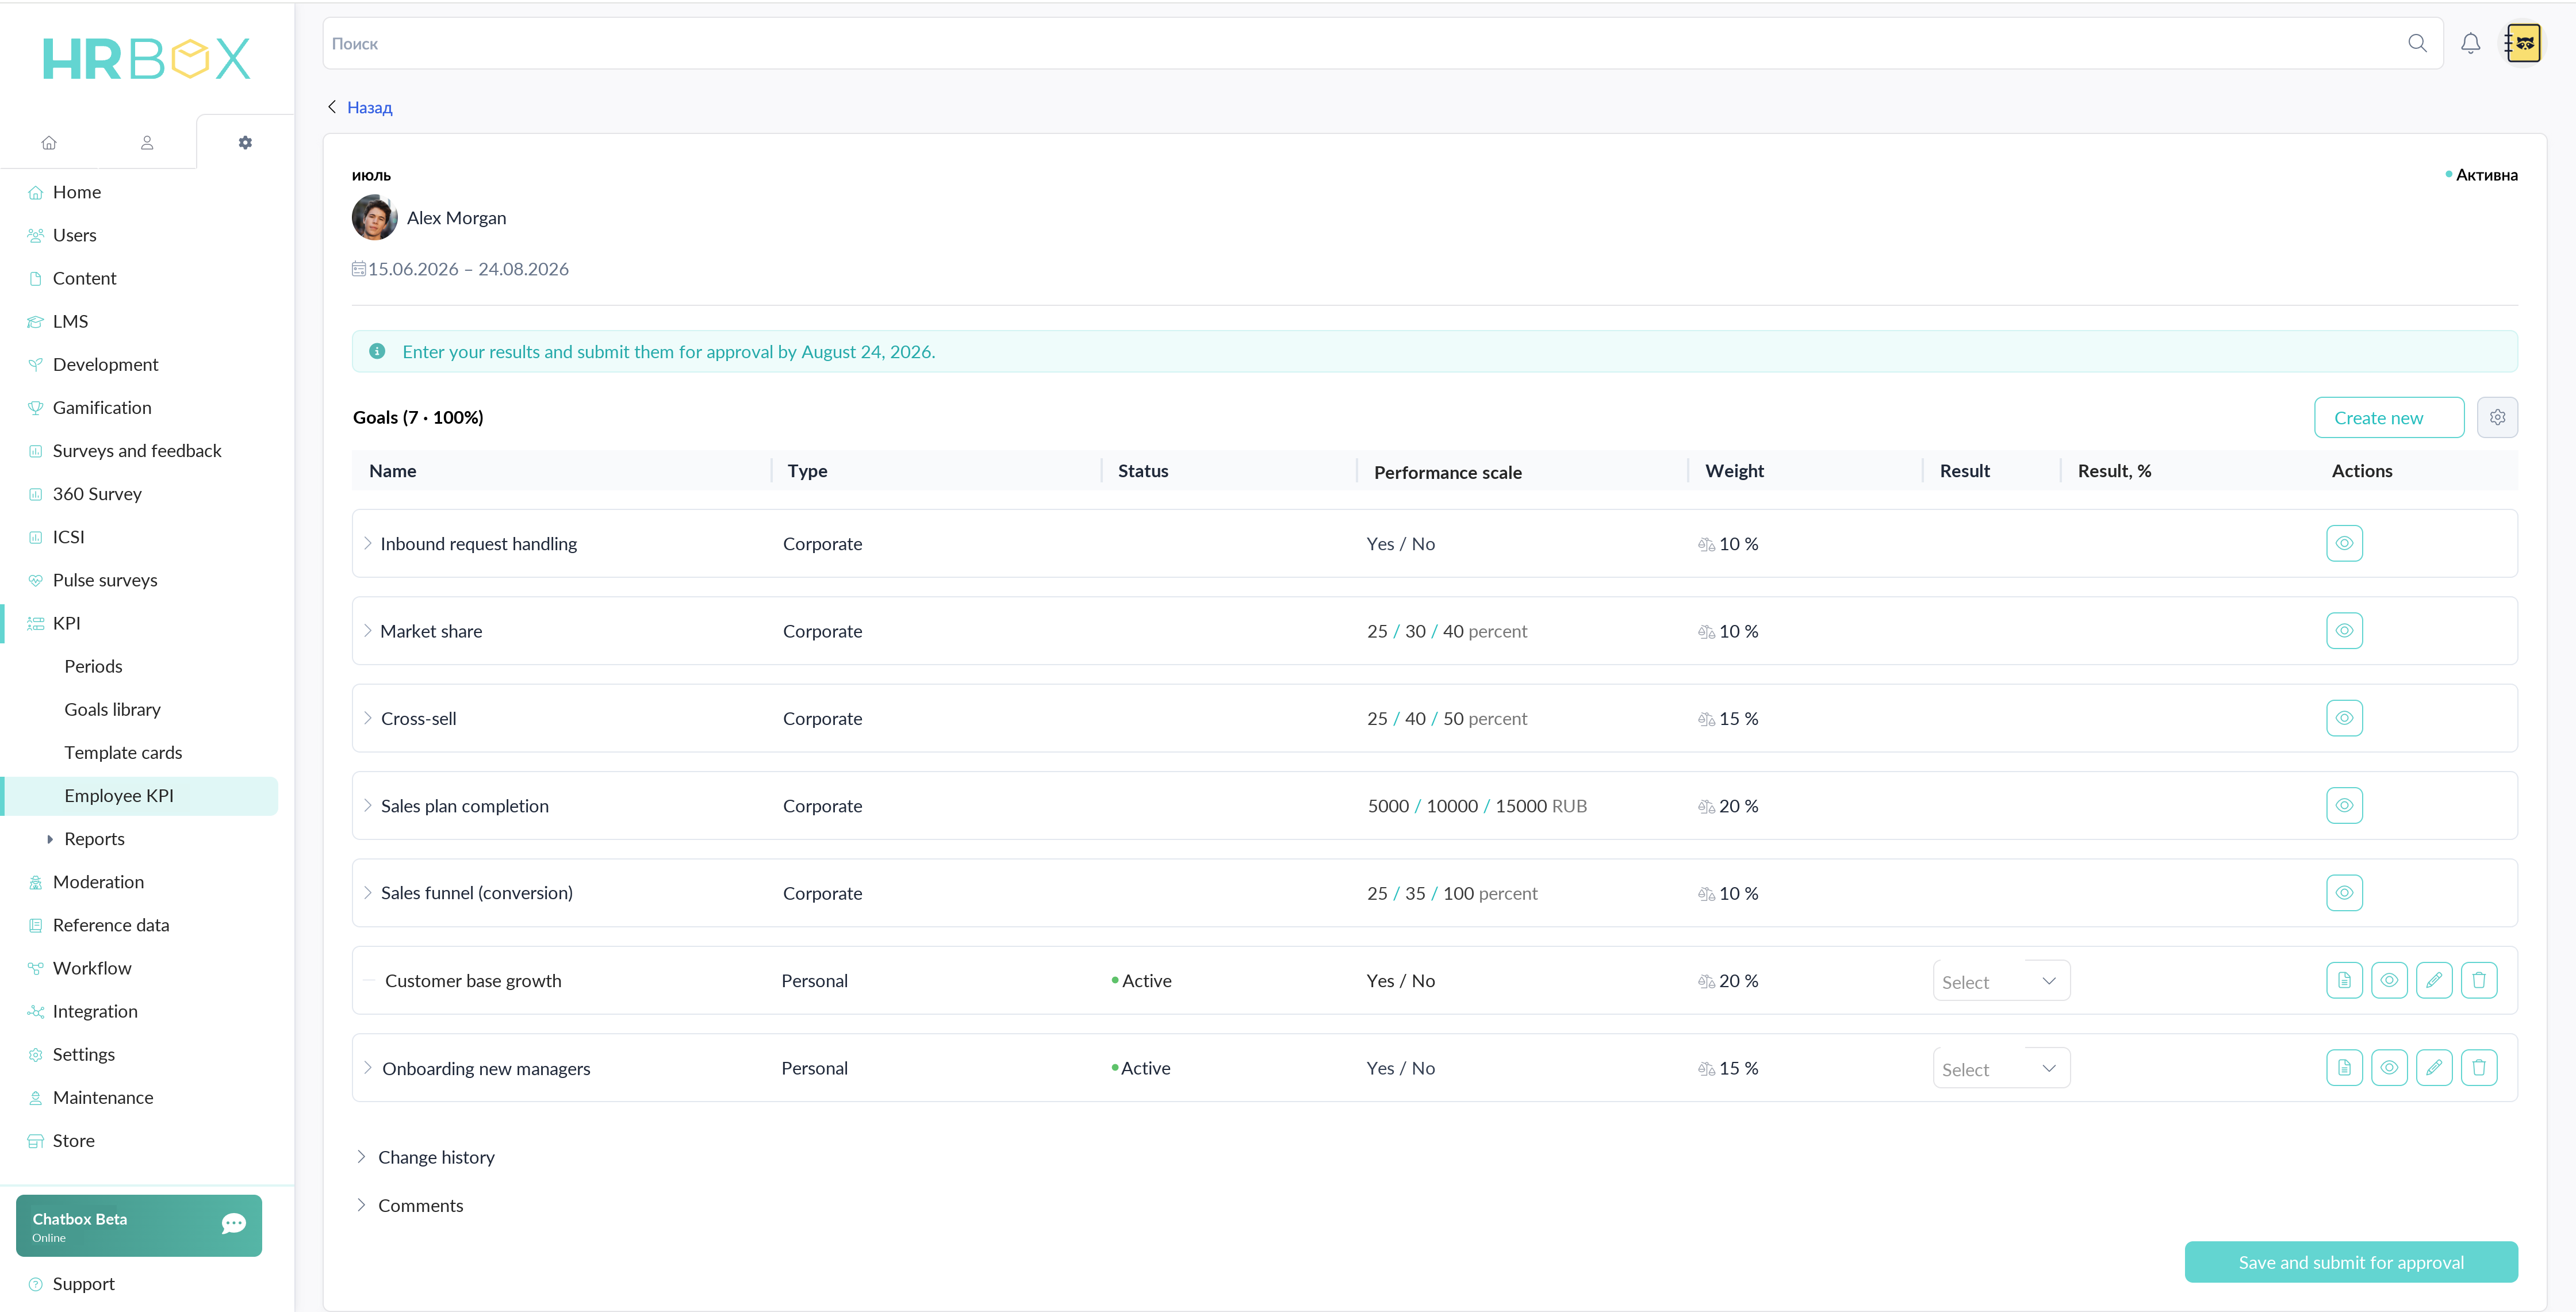Delete the Customer base growth goal

click(x=2479, y=980)
